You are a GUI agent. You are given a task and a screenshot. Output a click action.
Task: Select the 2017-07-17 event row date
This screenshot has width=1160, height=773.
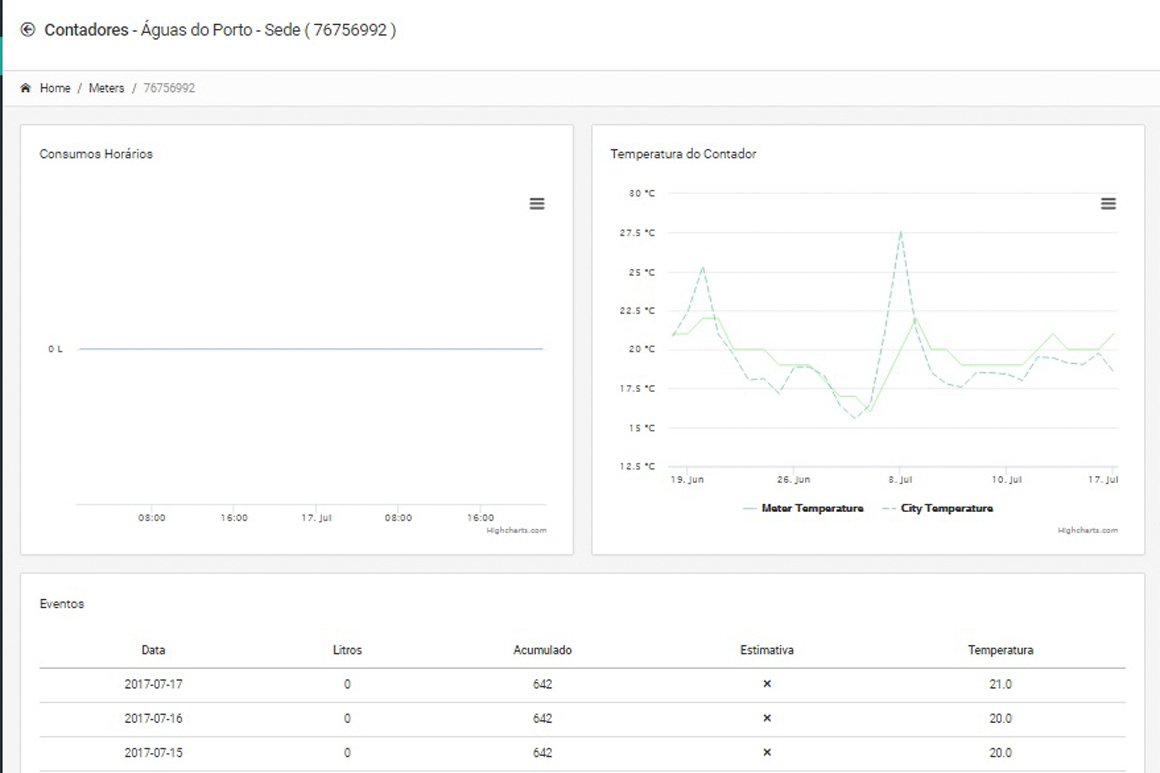click(153, 685)
